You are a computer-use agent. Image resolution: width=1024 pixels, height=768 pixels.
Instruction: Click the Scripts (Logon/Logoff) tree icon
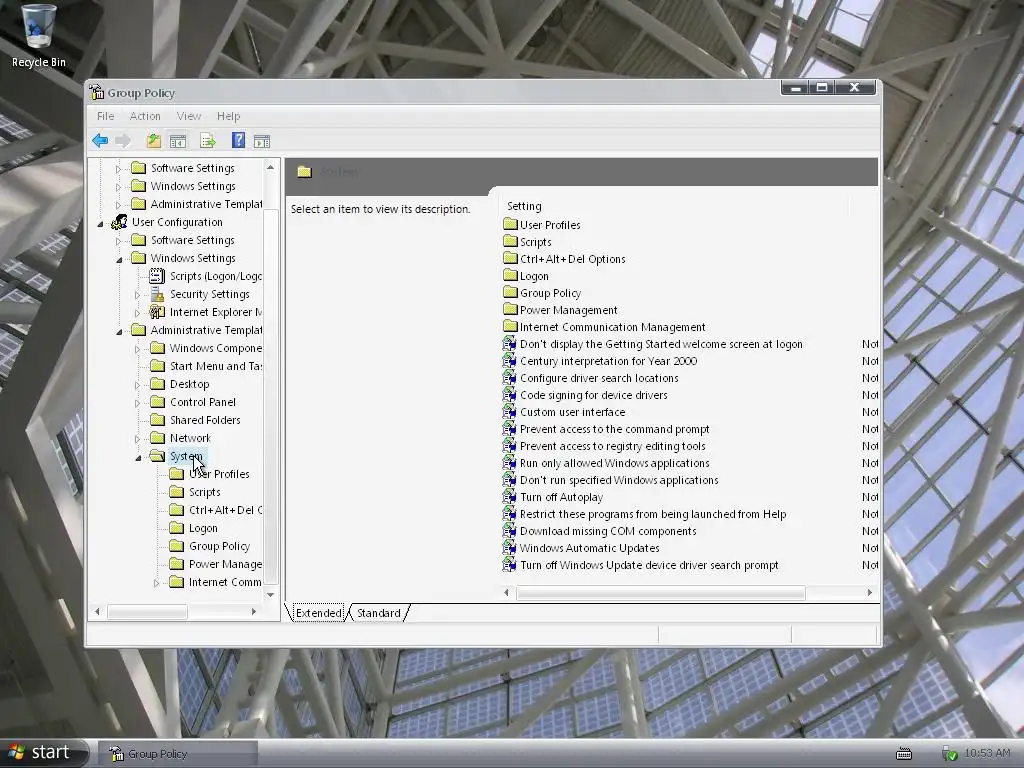click(157, 276)
